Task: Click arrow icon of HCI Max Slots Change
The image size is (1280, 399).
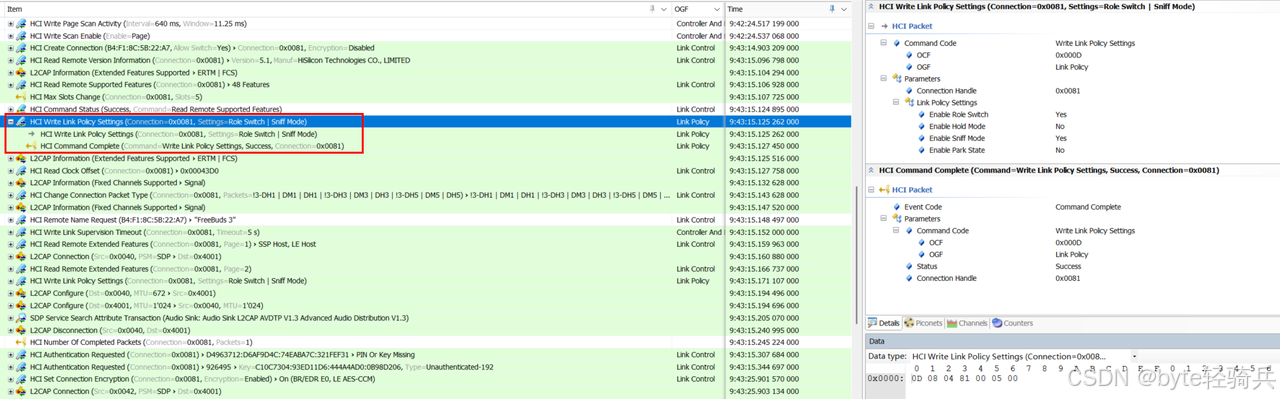Action: point(21,97)
